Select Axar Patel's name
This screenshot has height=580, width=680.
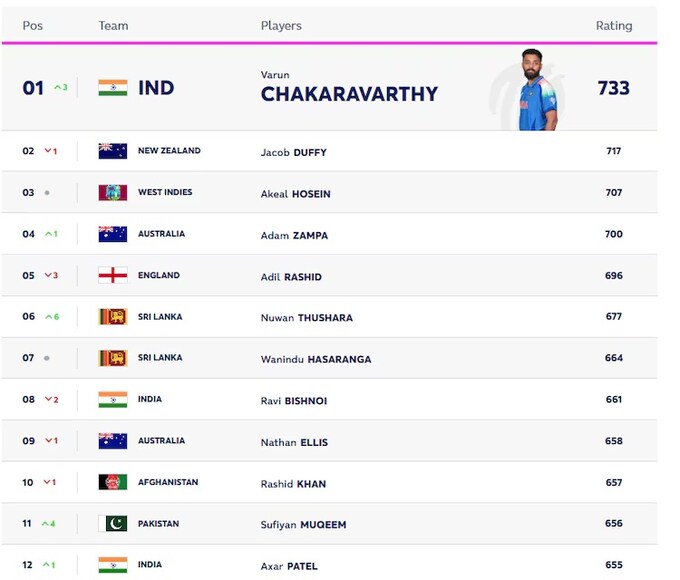coord(290,565)
